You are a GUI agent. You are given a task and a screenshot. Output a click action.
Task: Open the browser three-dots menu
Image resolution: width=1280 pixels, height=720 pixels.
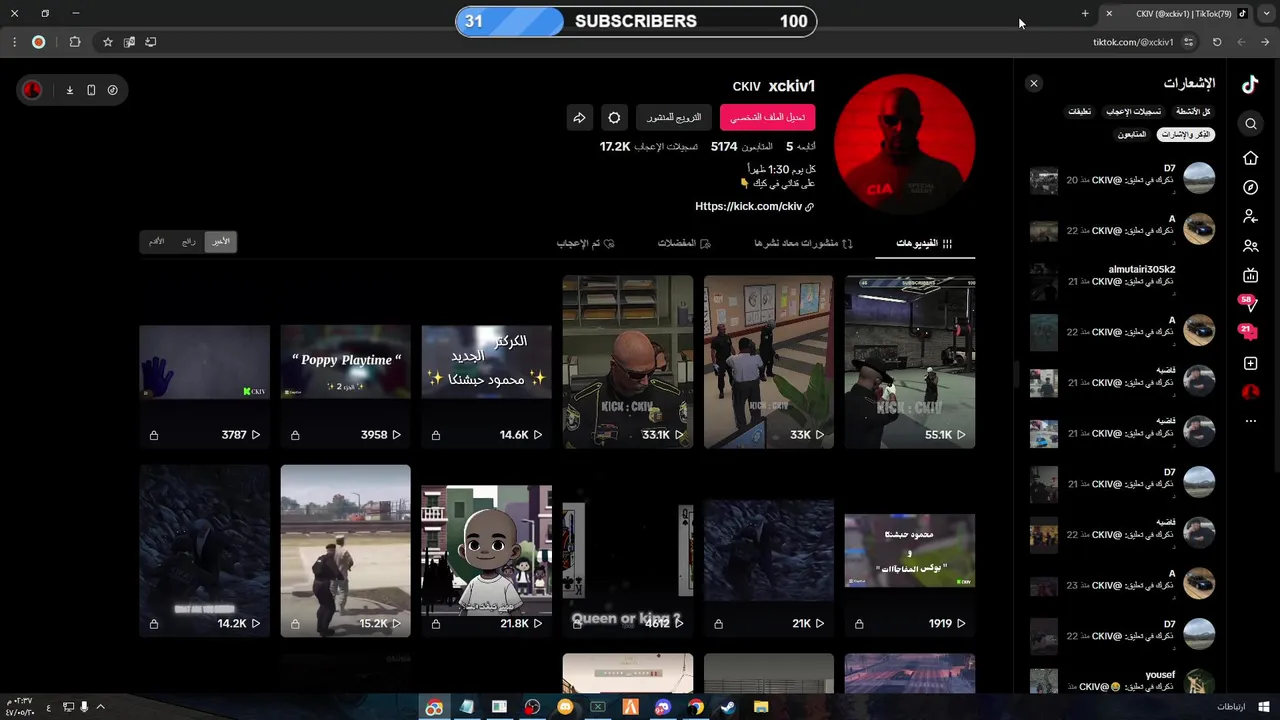[x=14, y=42]
